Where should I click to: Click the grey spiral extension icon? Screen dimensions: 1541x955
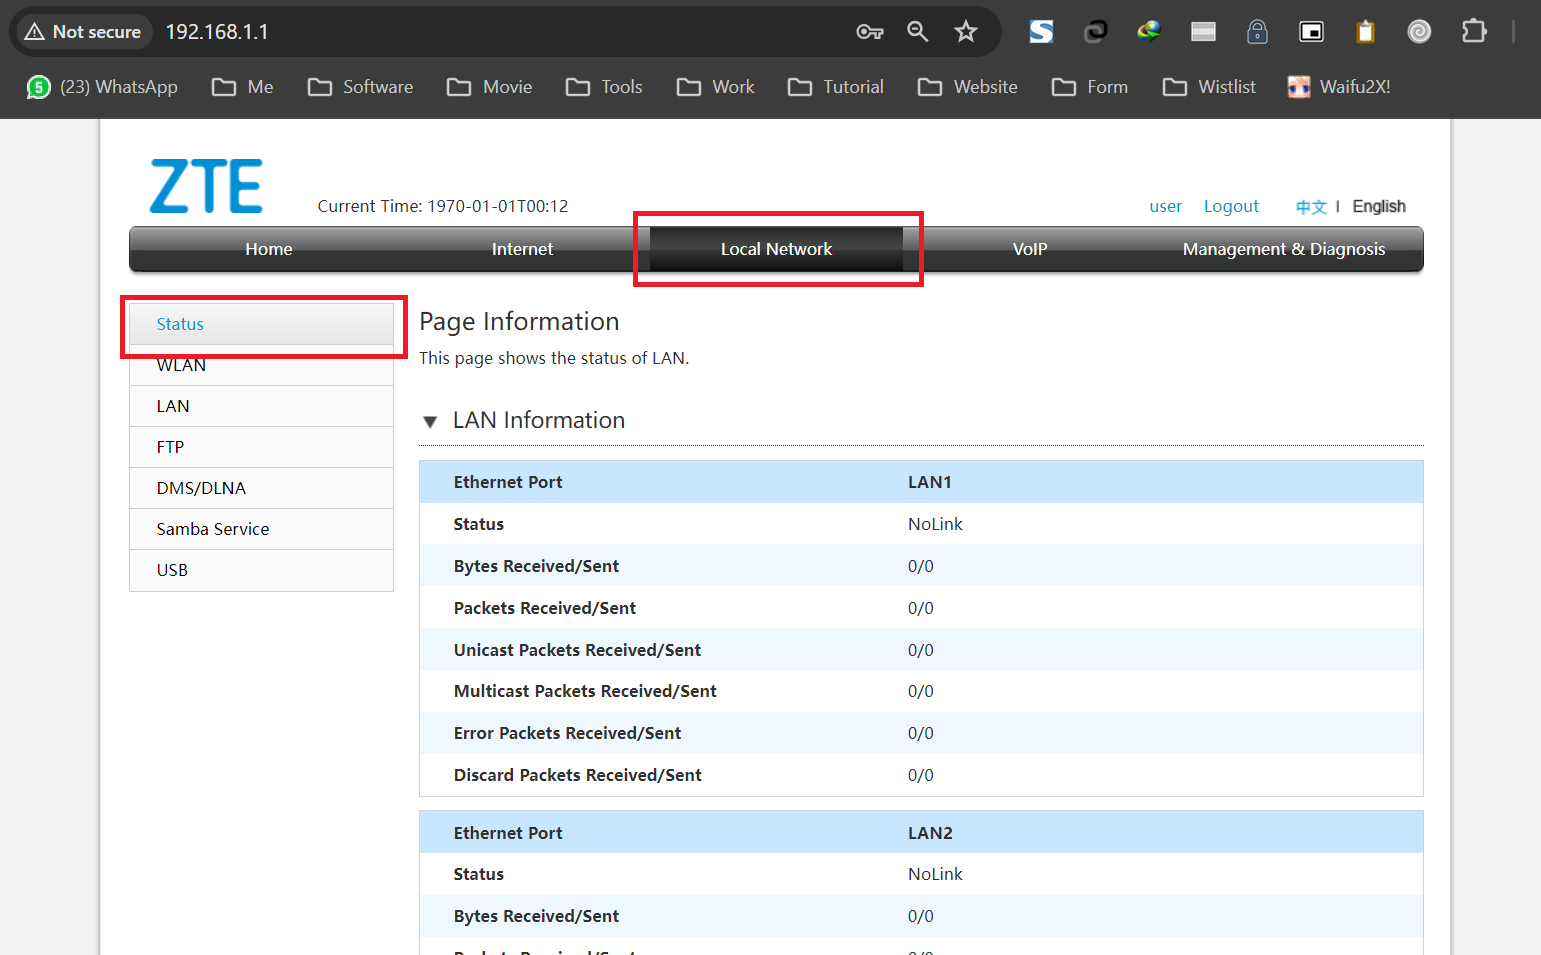(1419, 32)
